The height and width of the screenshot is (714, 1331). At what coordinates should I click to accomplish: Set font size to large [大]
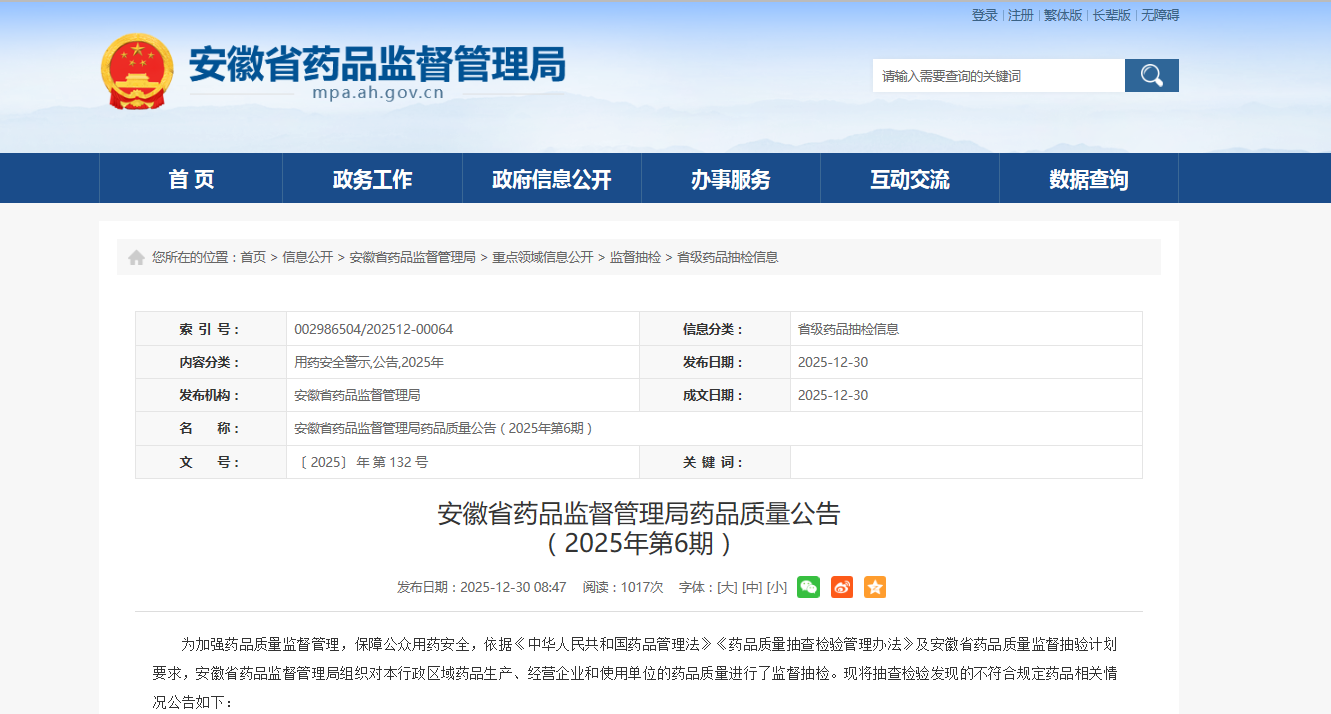tap(727, 587)
